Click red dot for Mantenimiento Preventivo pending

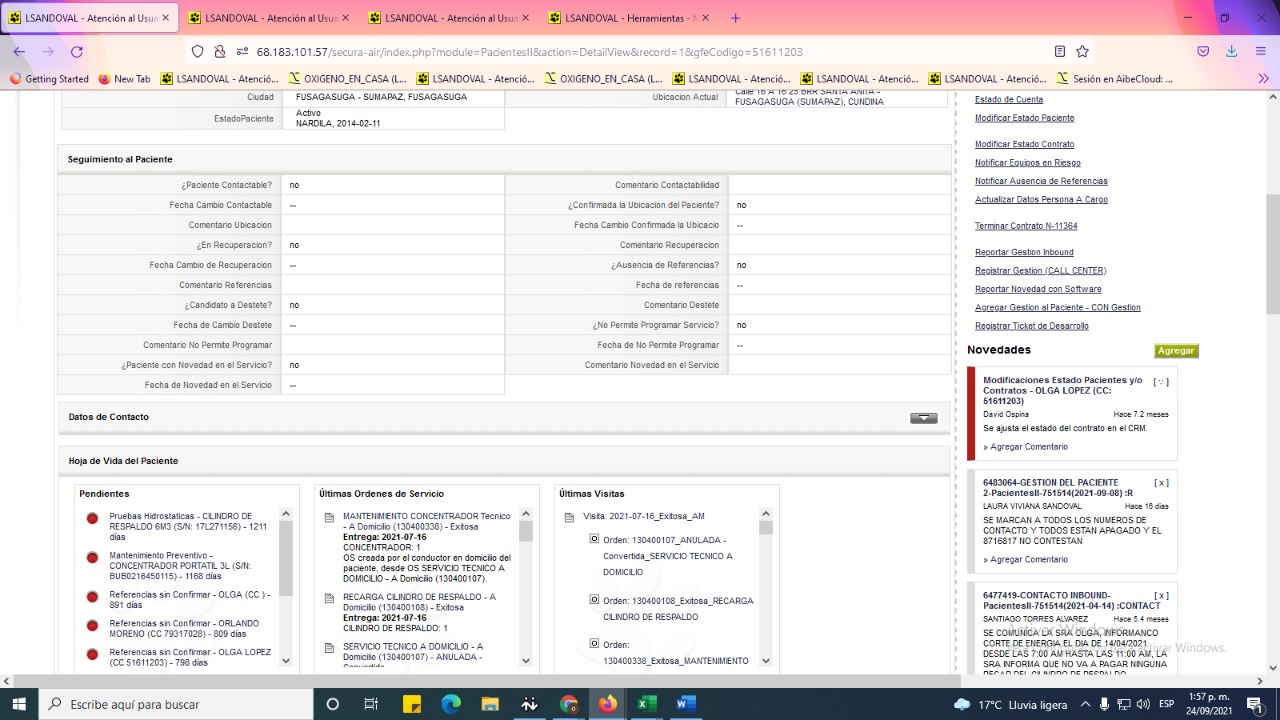92,557
